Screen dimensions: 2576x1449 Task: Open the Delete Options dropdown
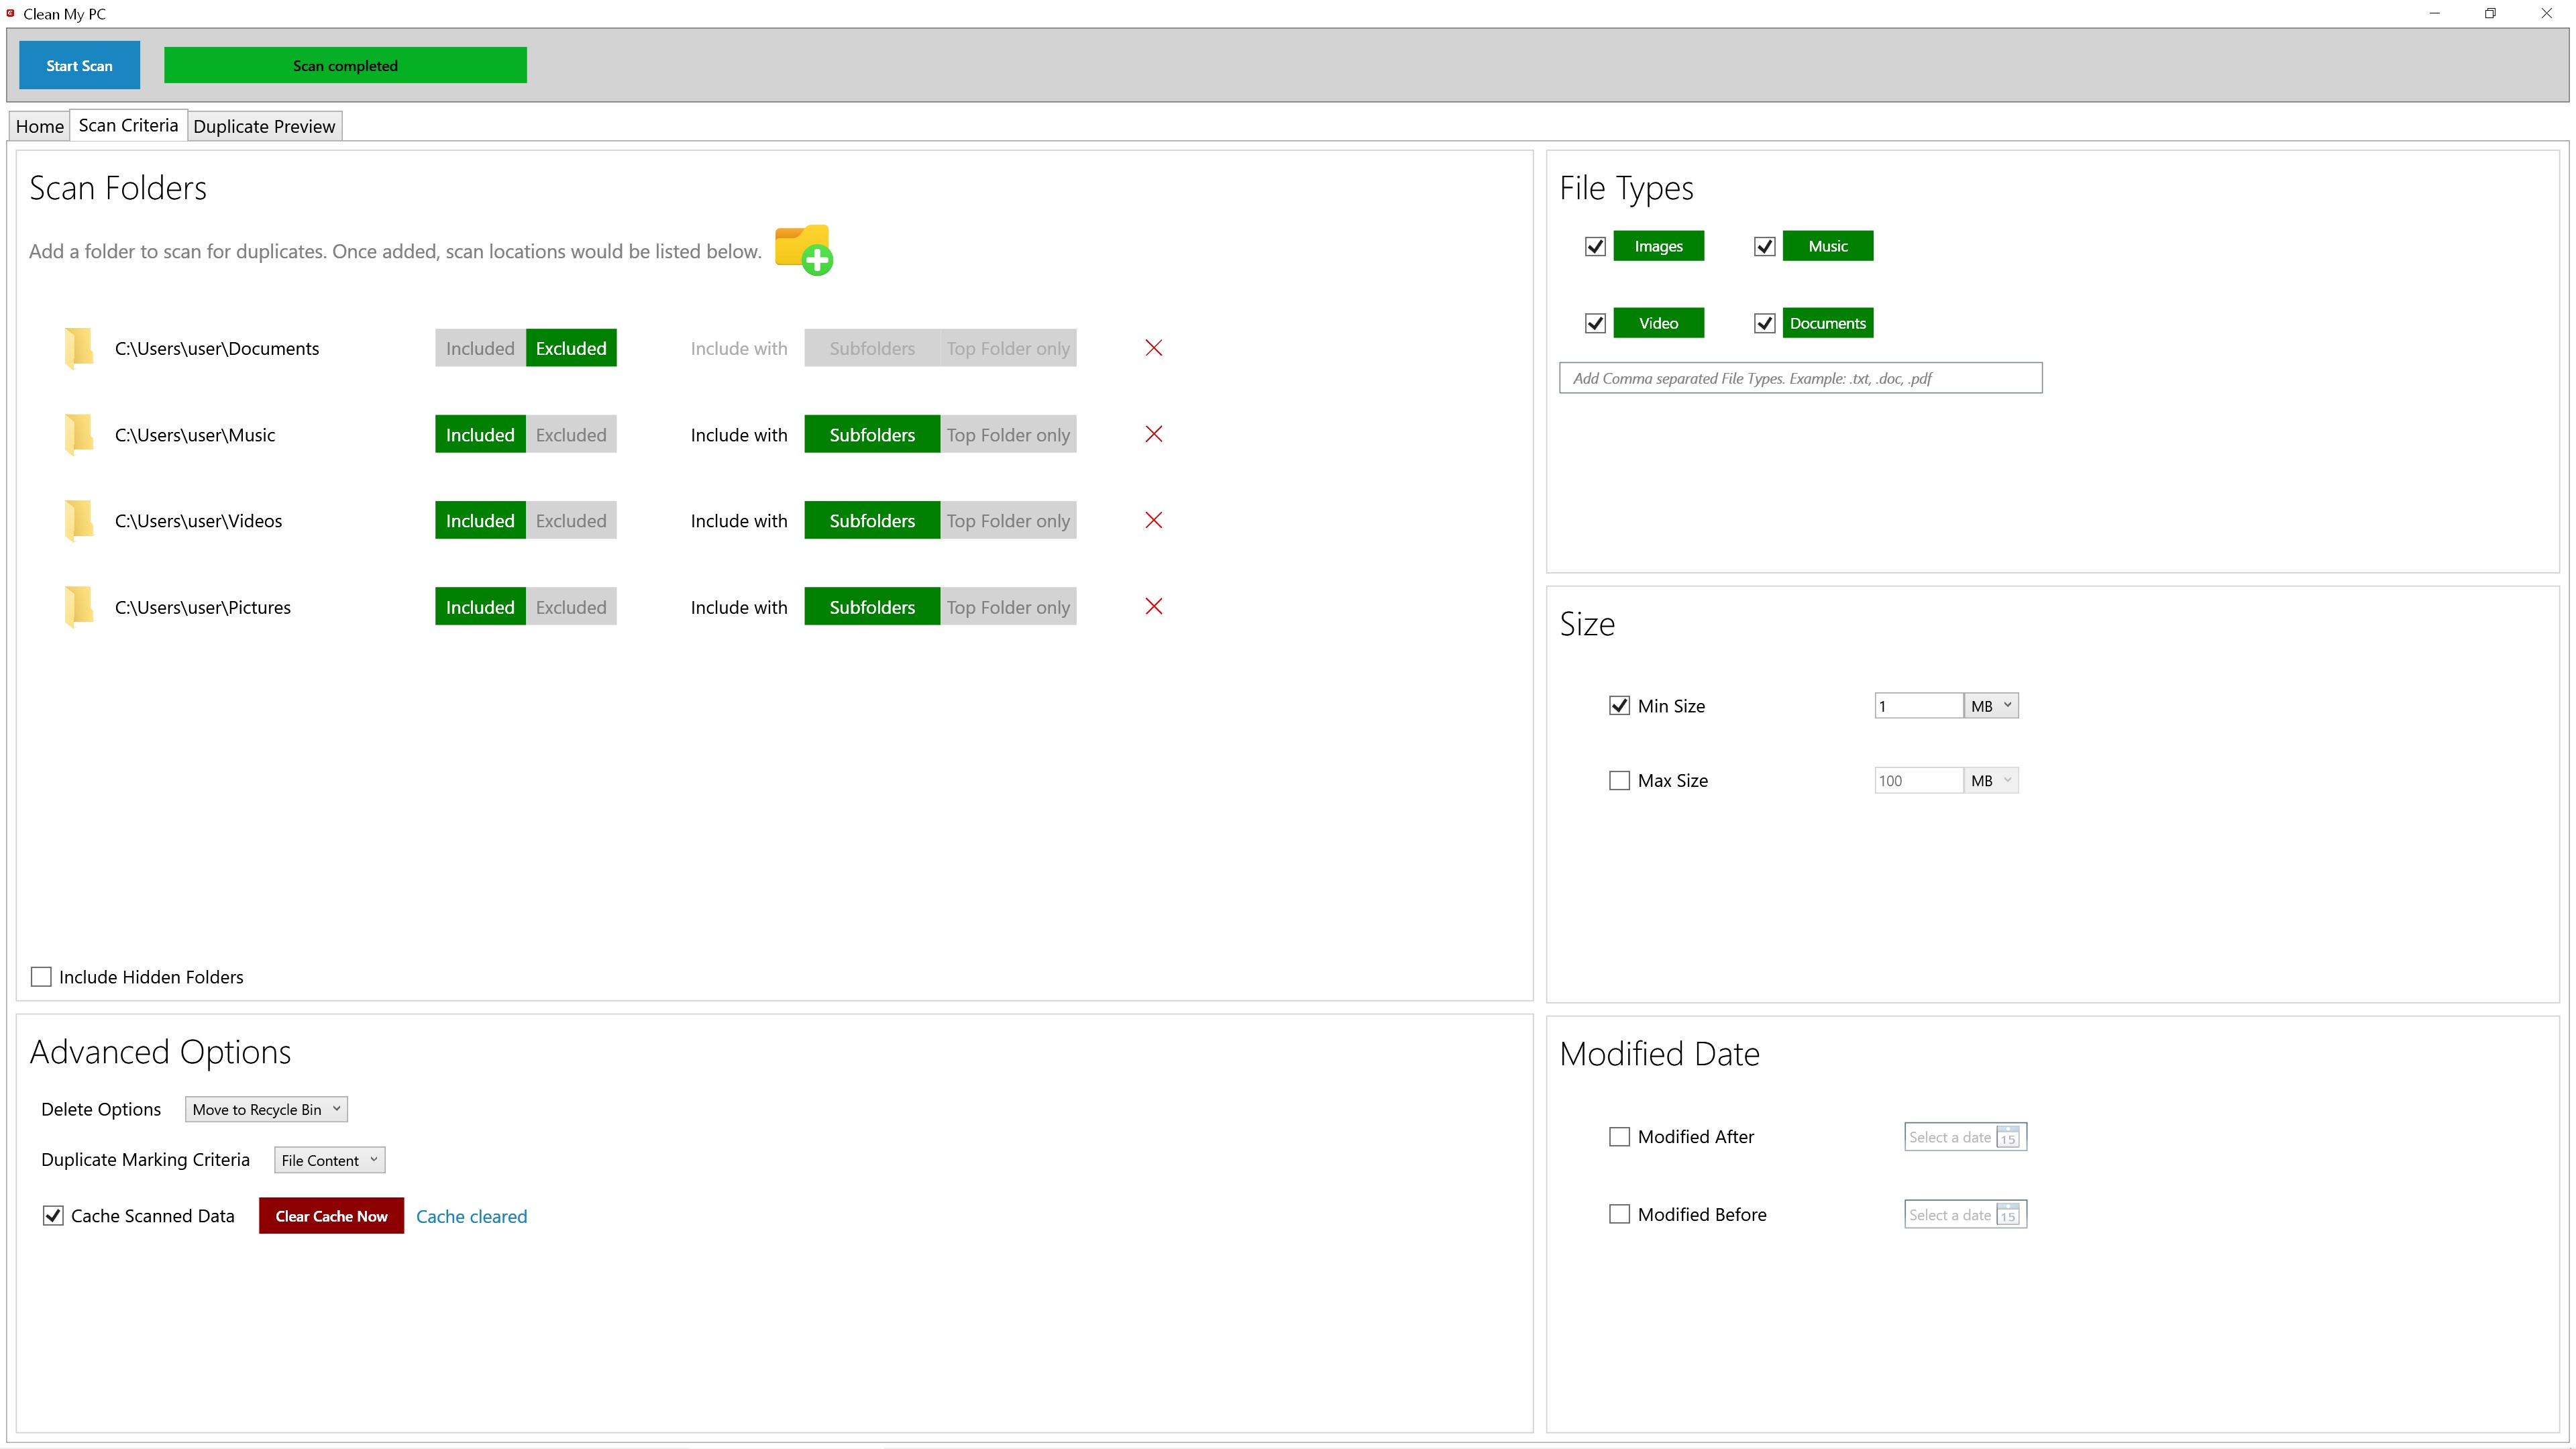click(x=266, y=1109)
